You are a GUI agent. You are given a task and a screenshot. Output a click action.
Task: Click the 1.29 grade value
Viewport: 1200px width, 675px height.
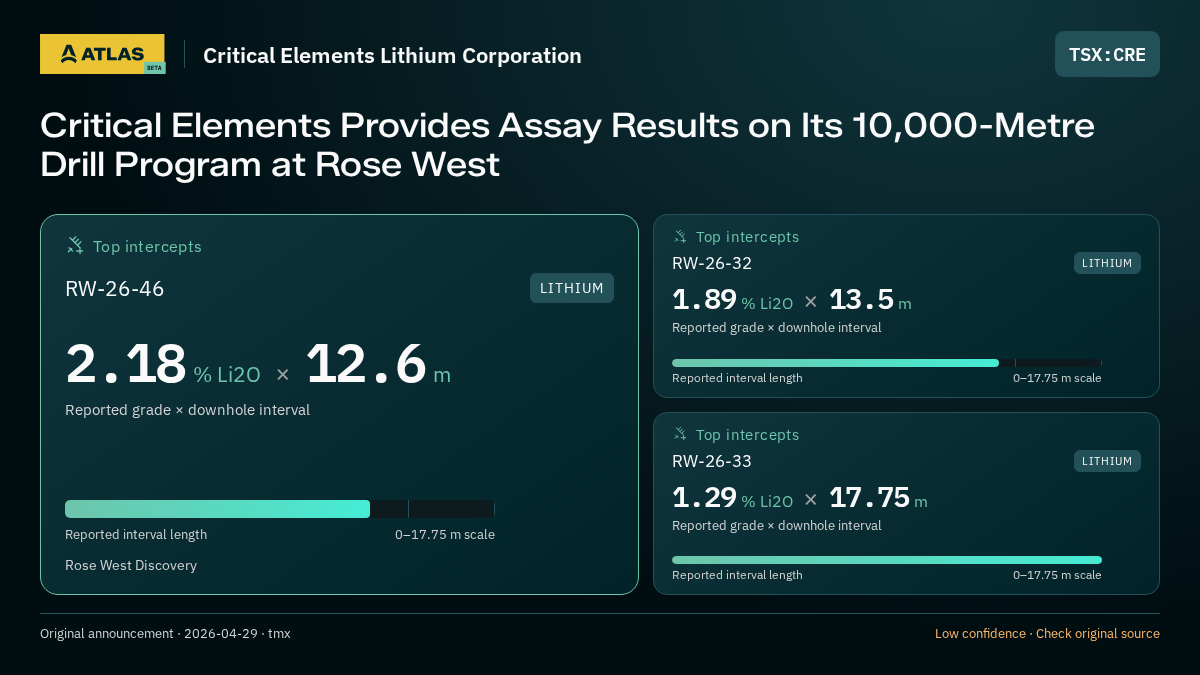pyautogui.click(x=704, y=498)
